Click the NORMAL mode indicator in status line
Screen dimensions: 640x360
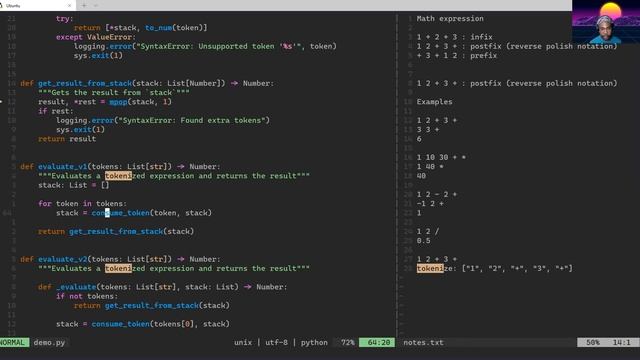[13, 342]
